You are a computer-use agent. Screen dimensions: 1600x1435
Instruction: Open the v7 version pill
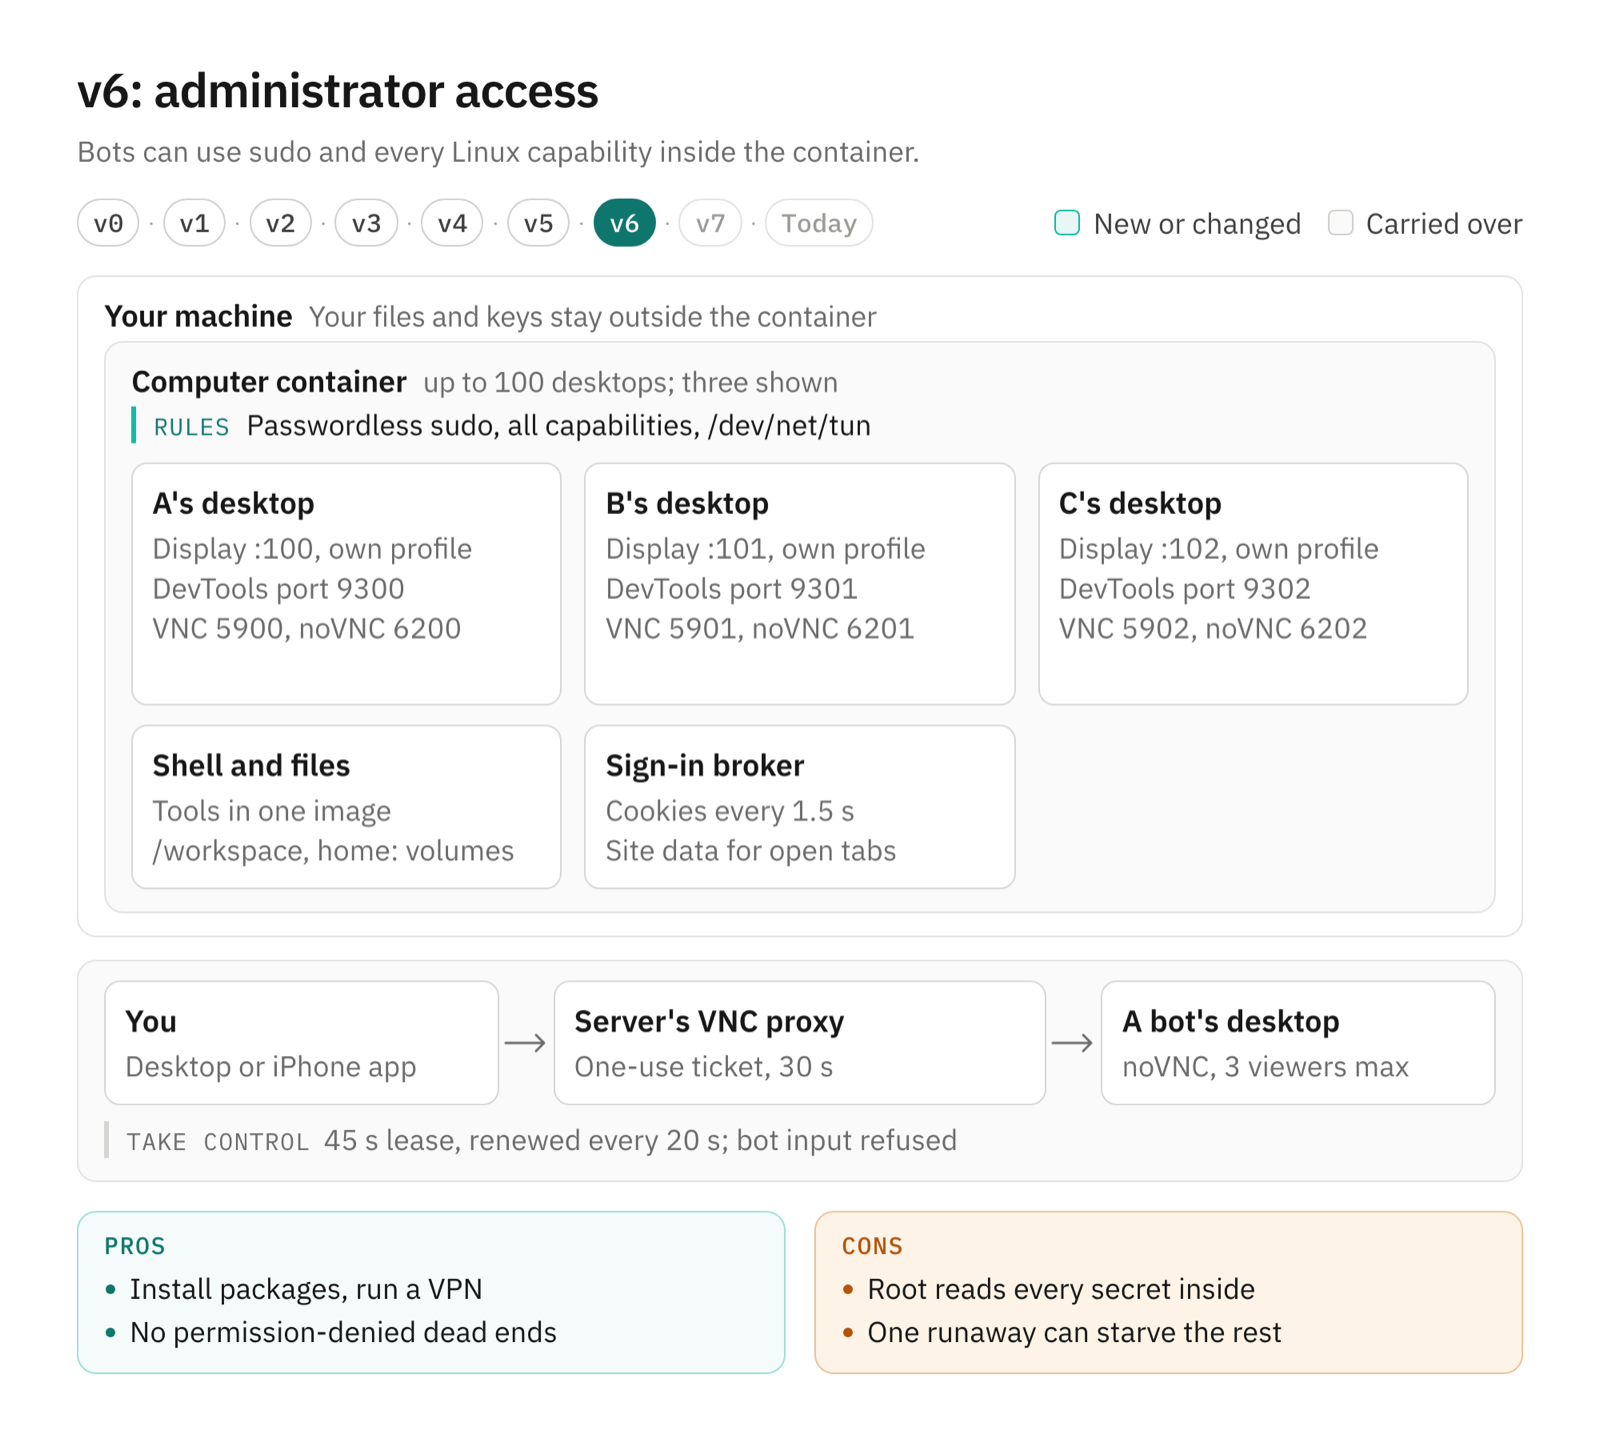[710, 223]
